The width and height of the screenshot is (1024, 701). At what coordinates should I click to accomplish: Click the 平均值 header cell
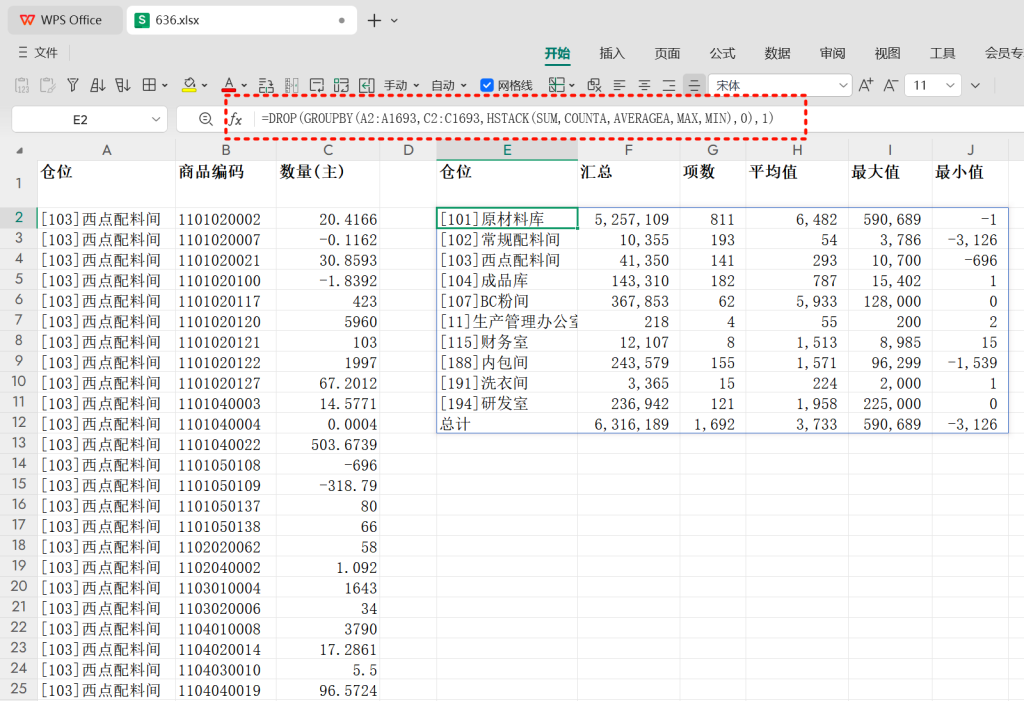[797, 183]
